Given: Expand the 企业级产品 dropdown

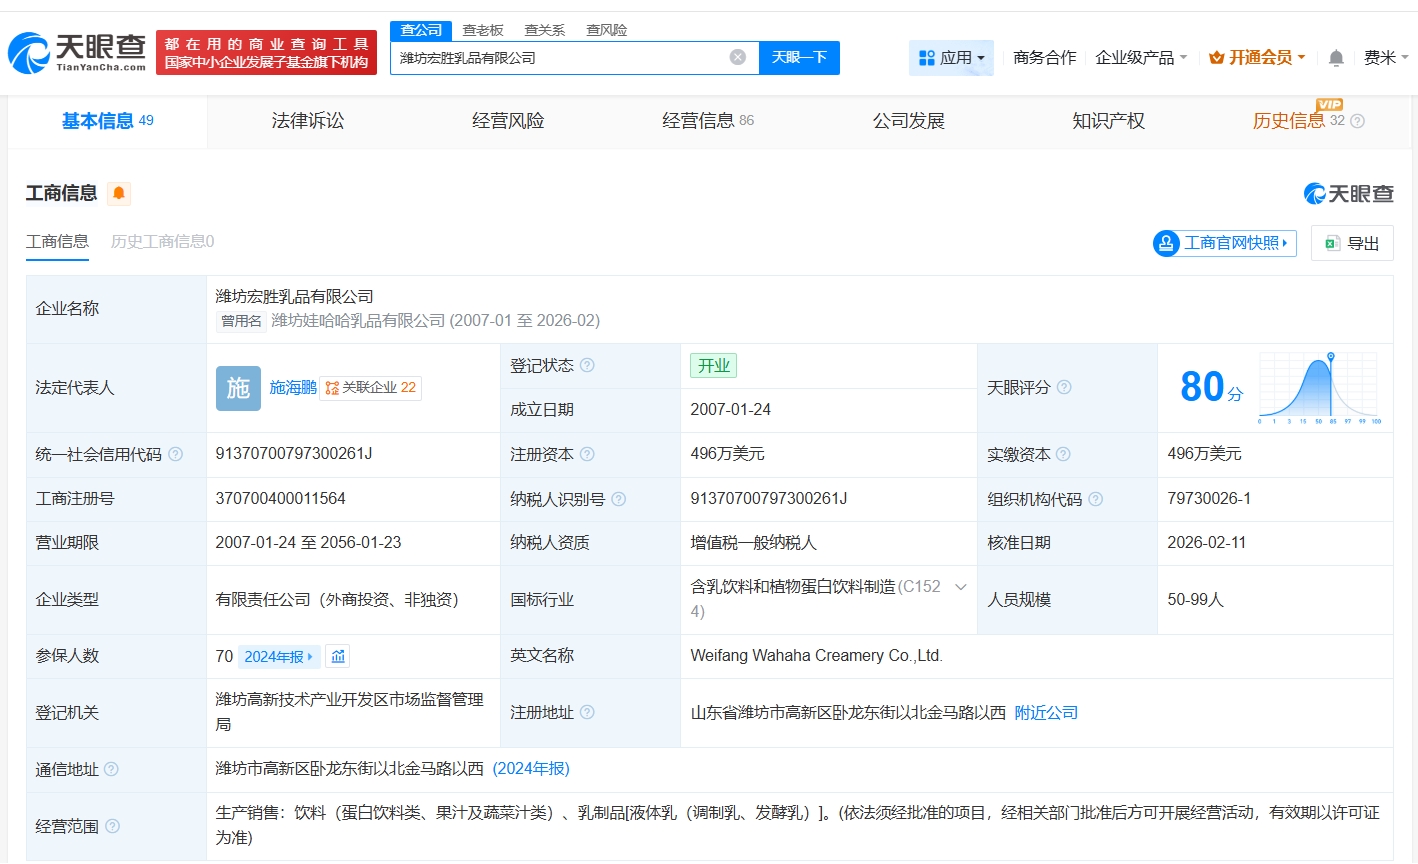Looking at the screenshot, I should click(1141, 58).
